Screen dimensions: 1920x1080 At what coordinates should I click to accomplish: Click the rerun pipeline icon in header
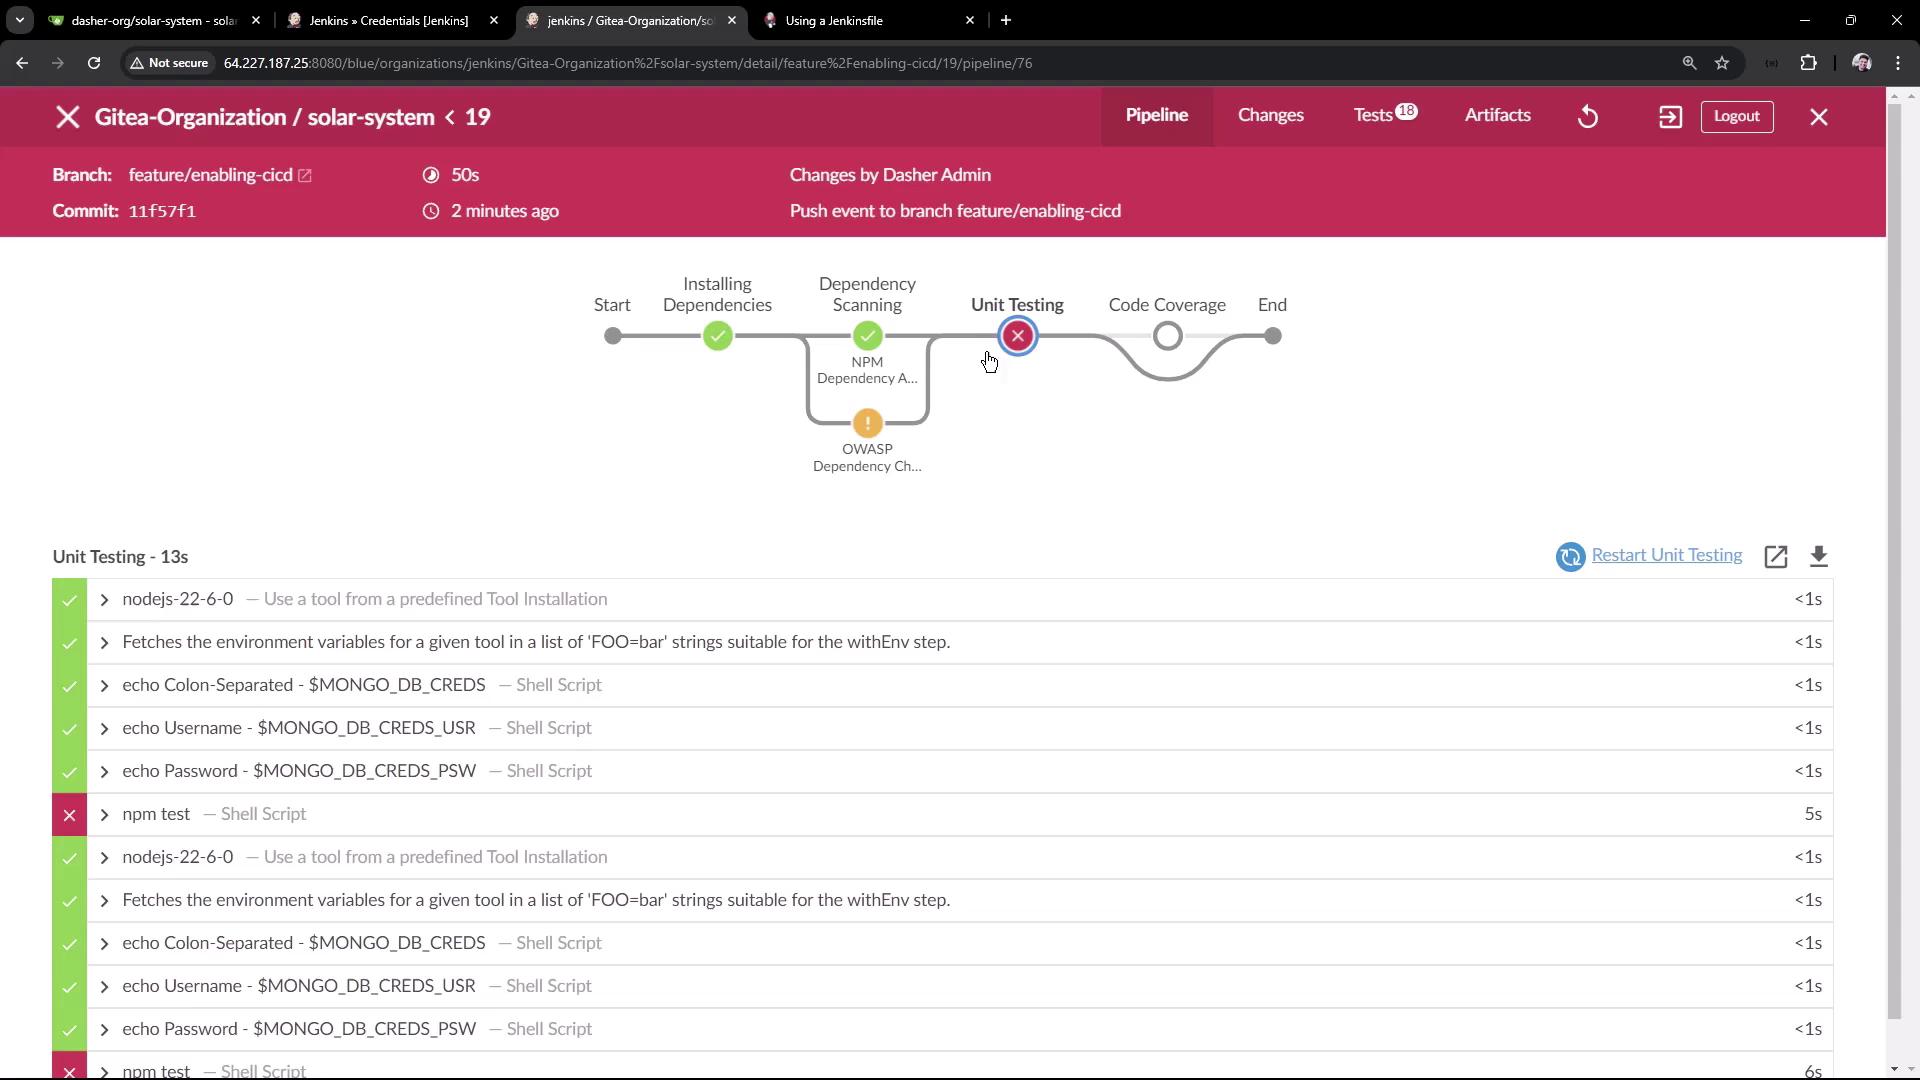[x=1588, y=117]
